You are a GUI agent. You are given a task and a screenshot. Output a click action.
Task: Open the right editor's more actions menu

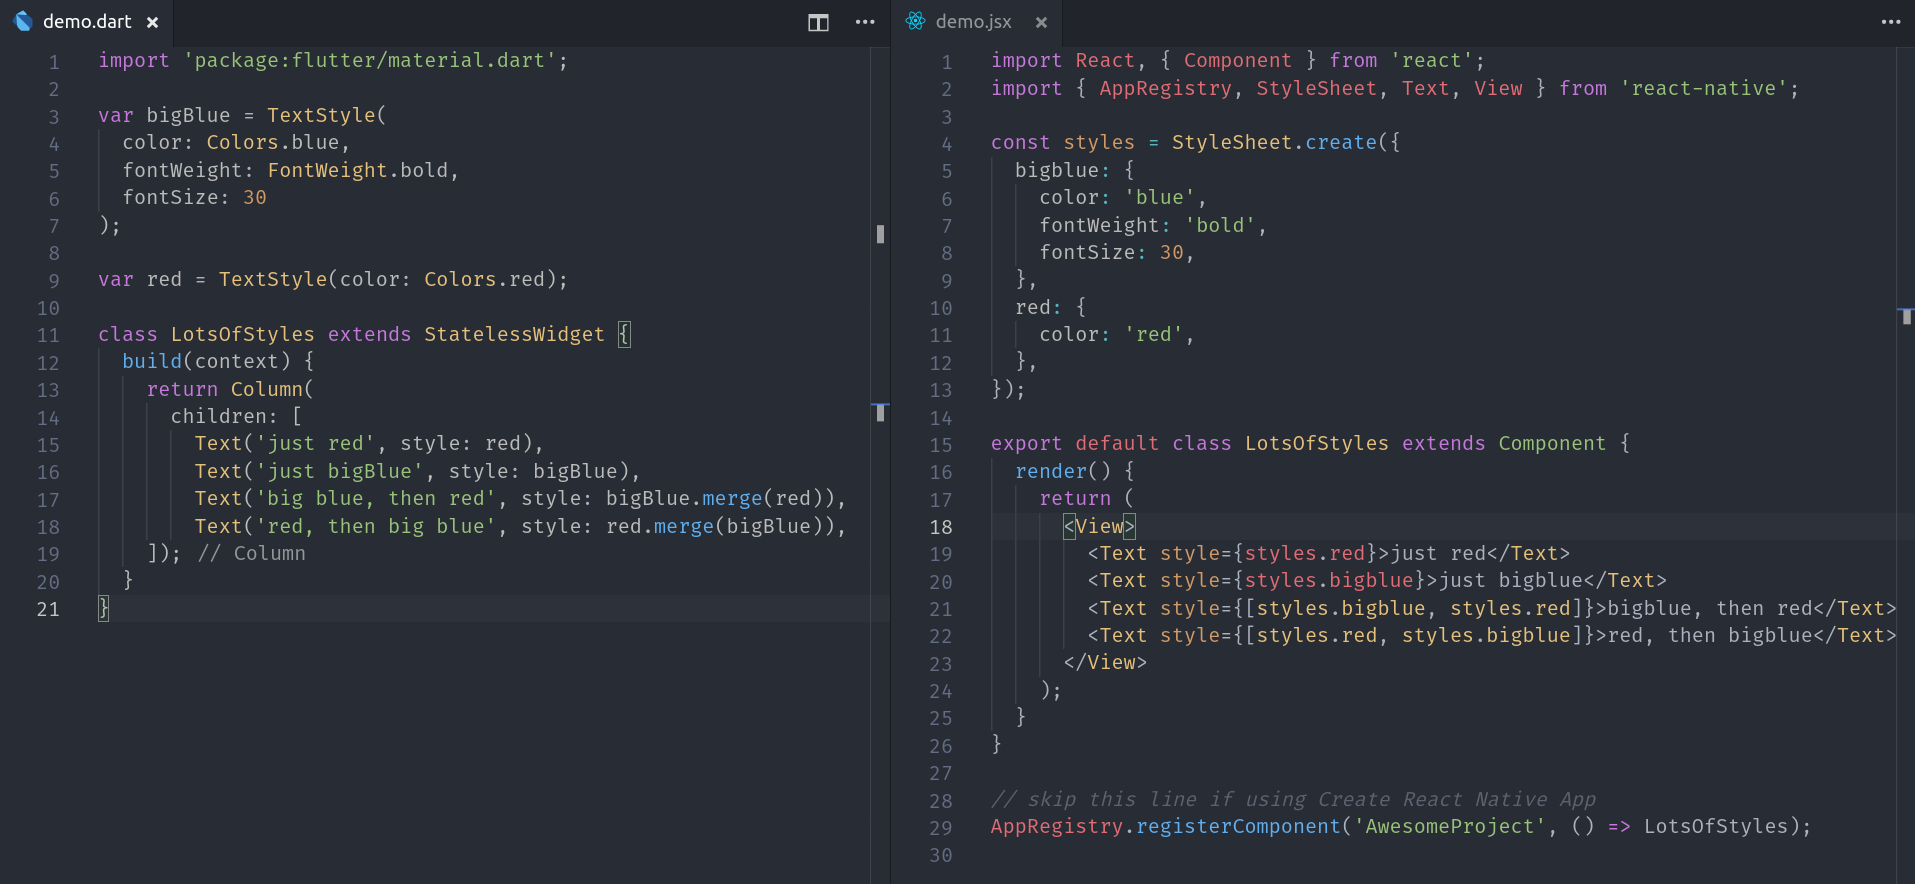[1890, 22]
